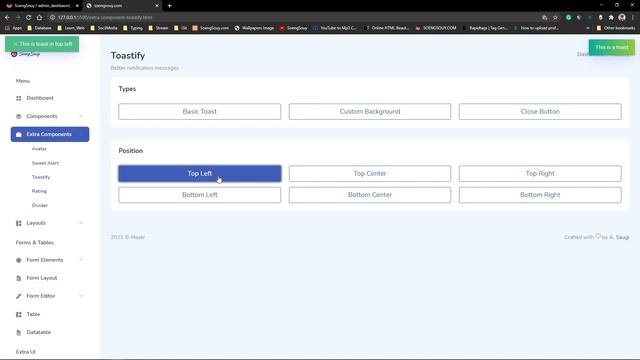The width and height of the screenshot is (640, 360).
Task: Close the active soengsouy.com tab
Action: click(157, 6)
